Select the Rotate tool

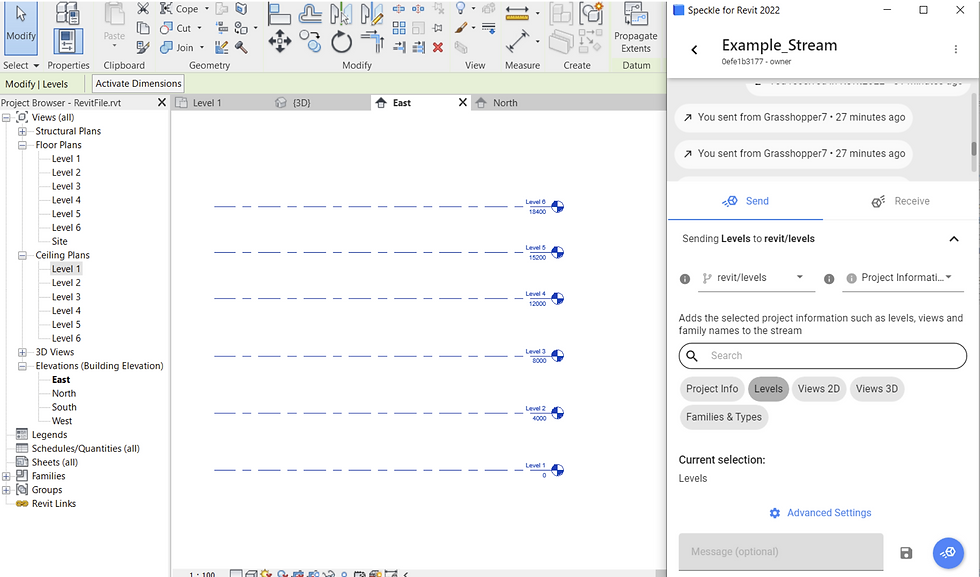341,42
